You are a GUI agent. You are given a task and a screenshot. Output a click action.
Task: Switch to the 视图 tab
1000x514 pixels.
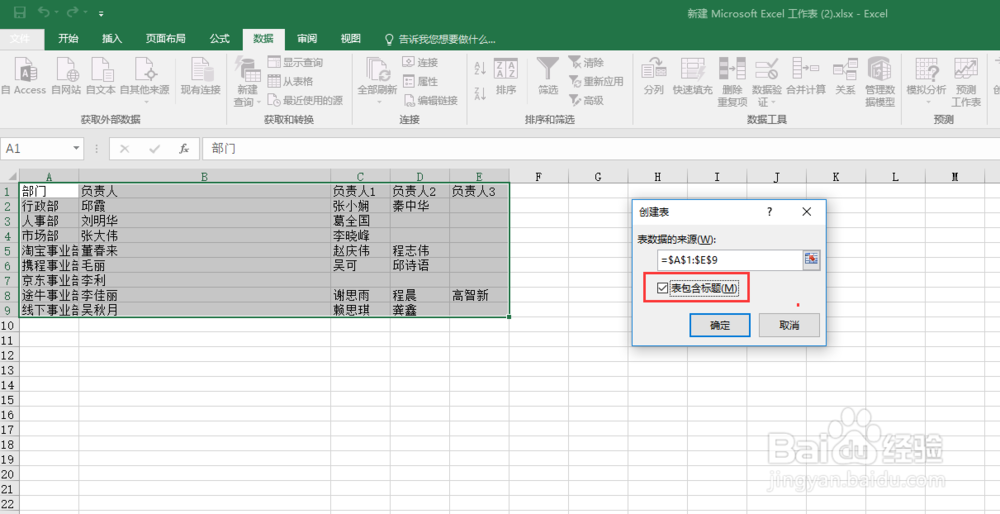[x=350, y=39]
